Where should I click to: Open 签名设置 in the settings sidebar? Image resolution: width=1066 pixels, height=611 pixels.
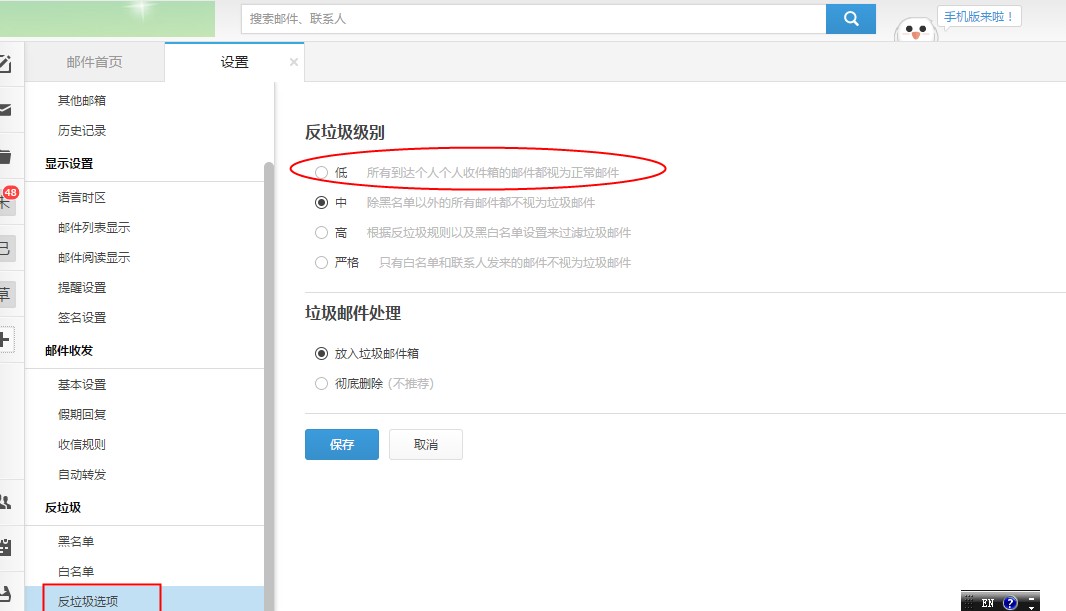click(82, 318)
